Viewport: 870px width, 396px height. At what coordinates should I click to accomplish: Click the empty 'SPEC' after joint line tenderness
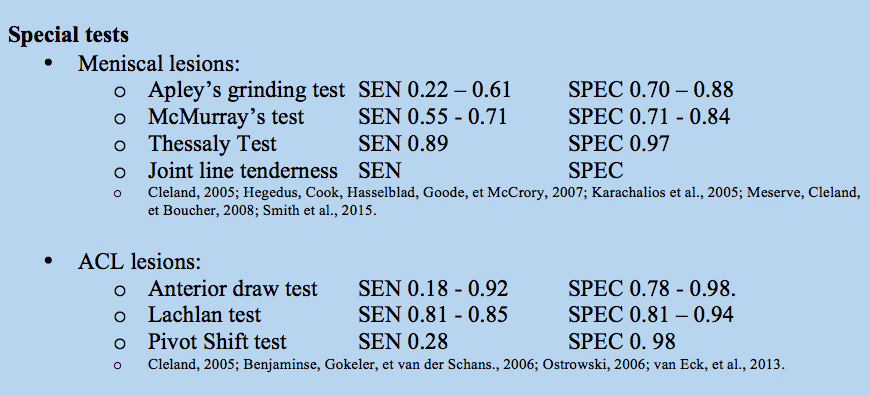(x=595, y=171)
